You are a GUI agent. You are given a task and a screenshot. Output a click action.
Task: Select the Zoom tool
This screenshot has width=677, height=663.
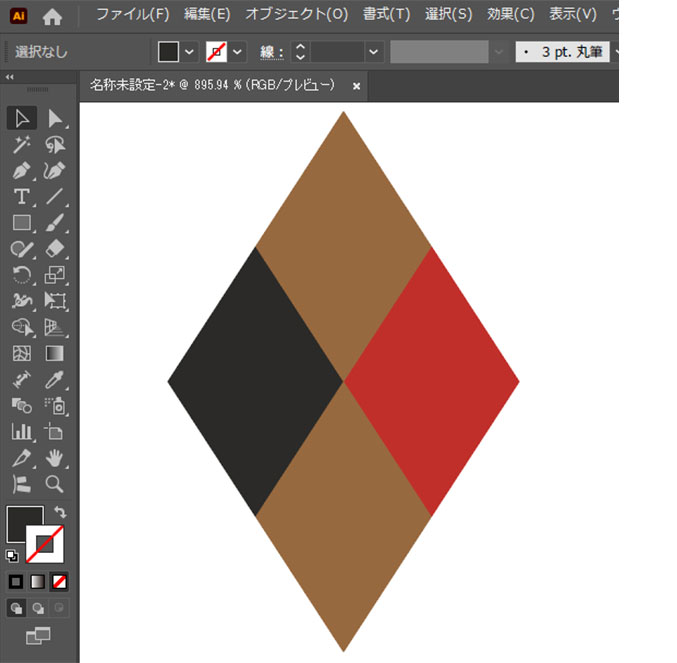click(x=55, y=484)
